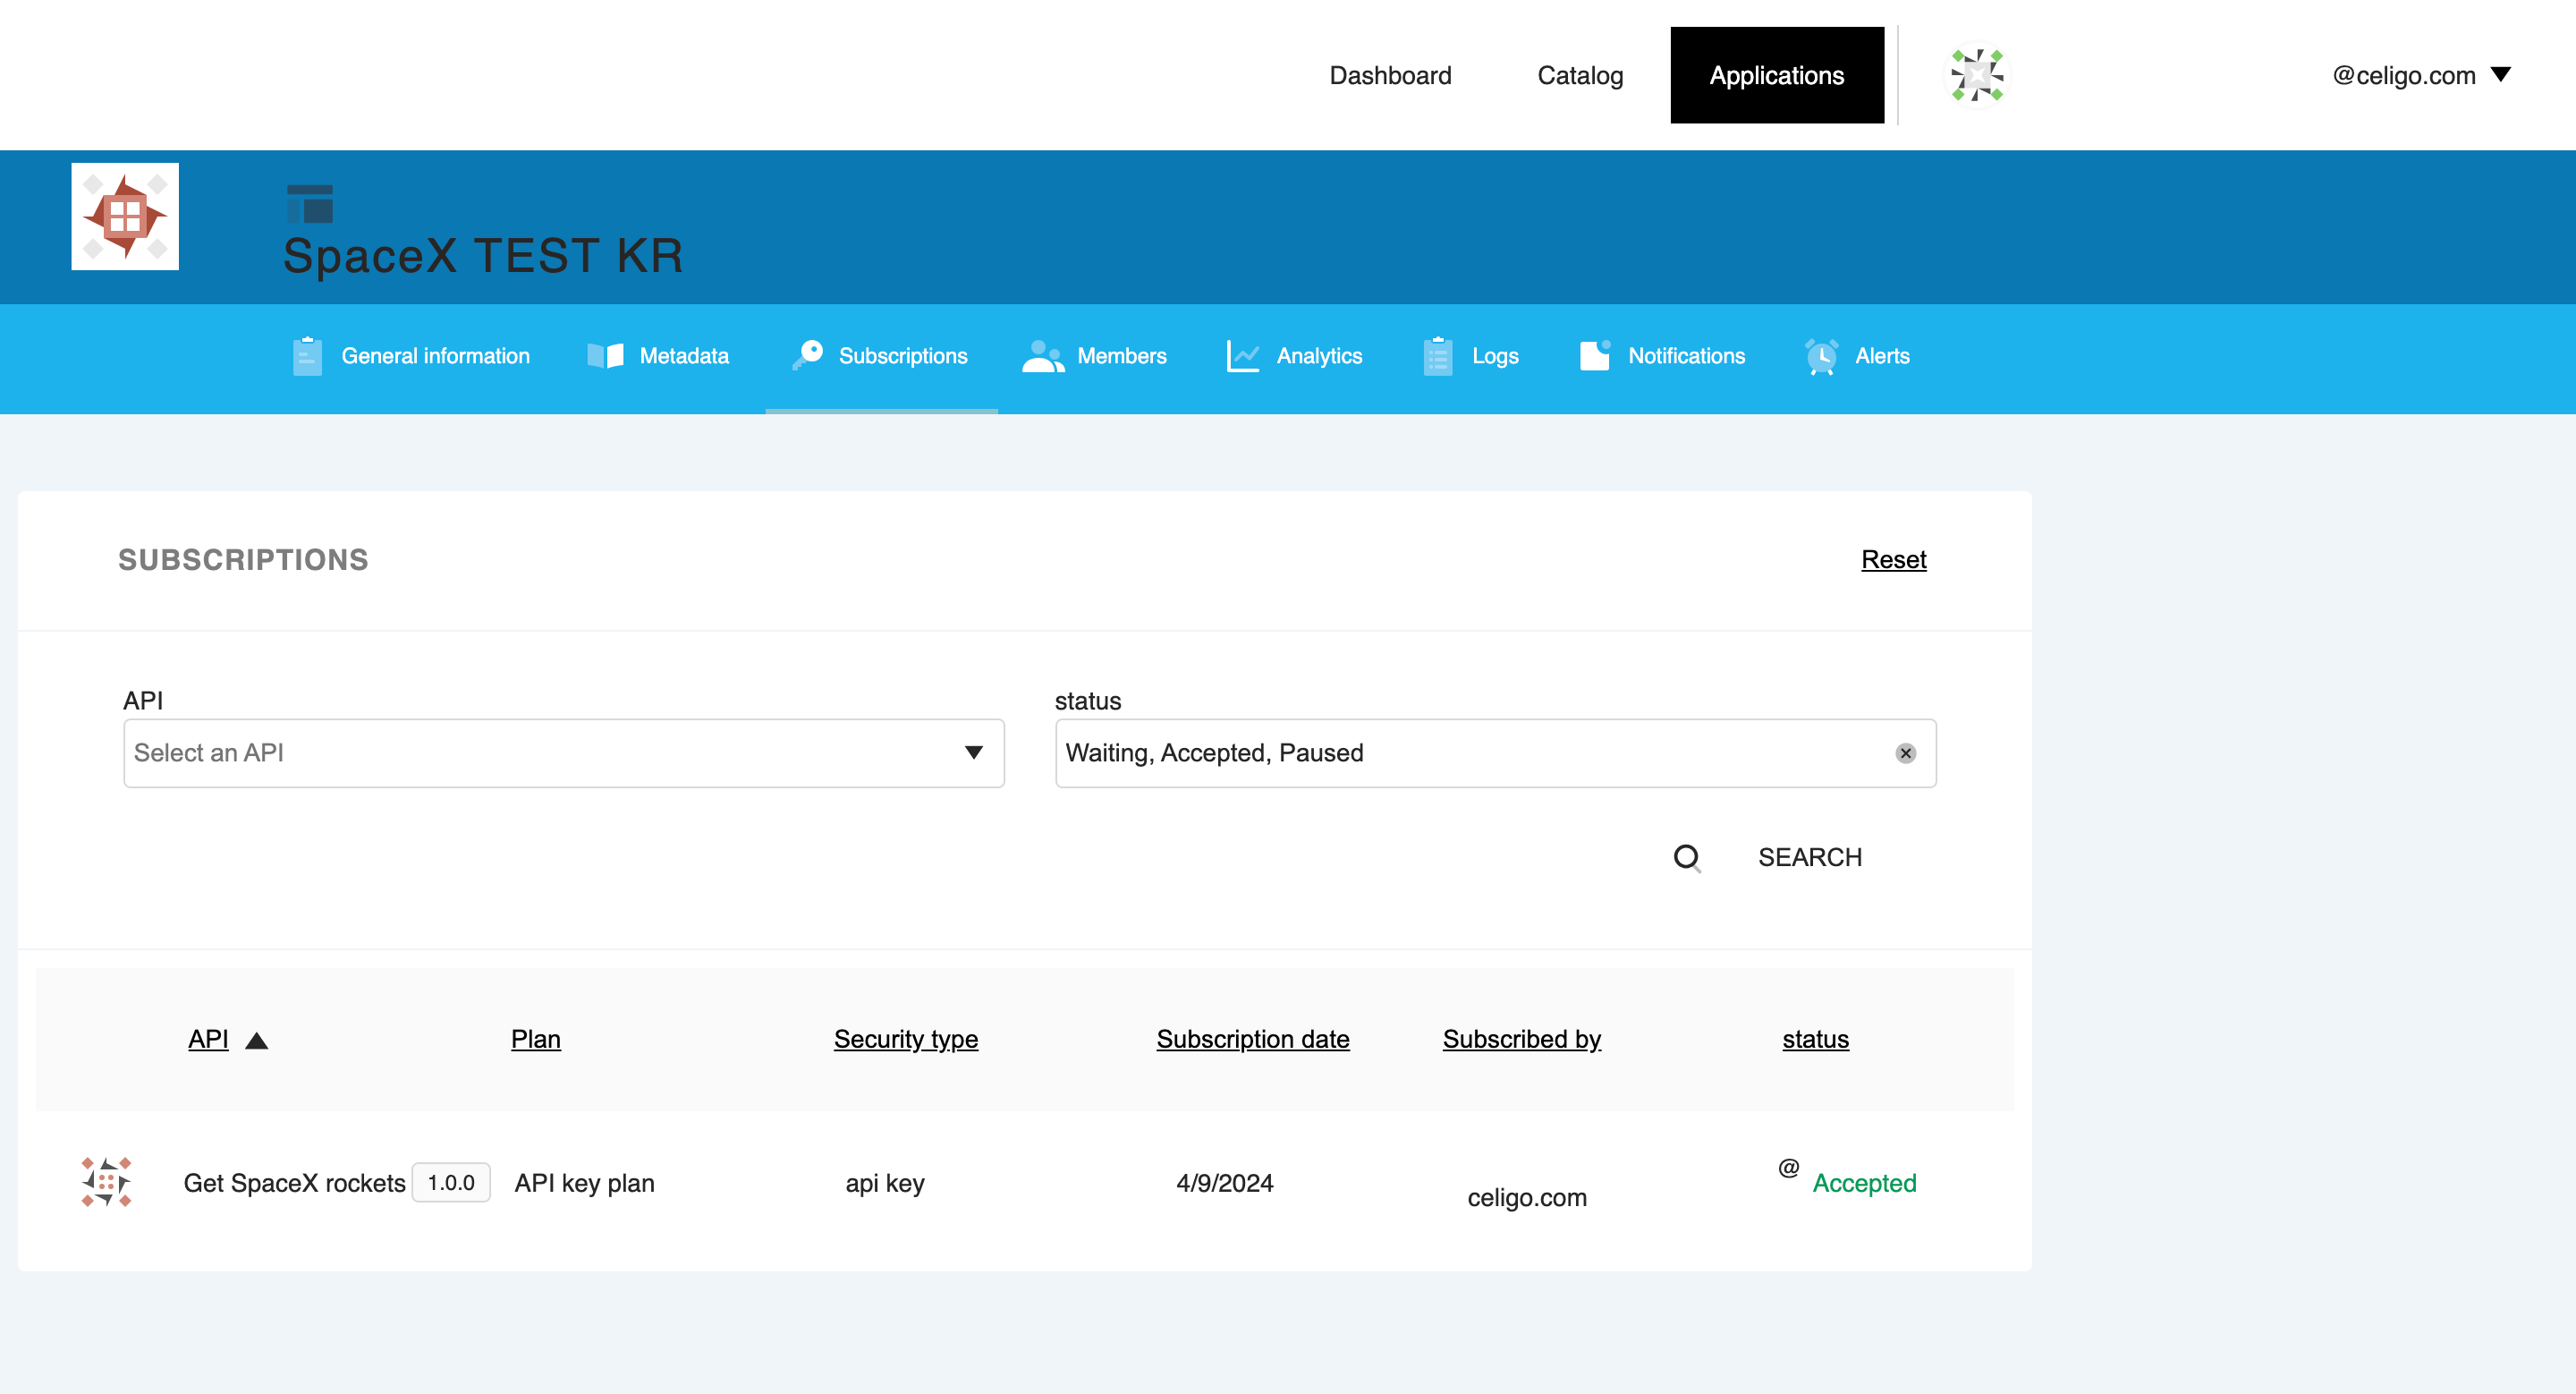Click the API key plan cell

(584, 1183)
